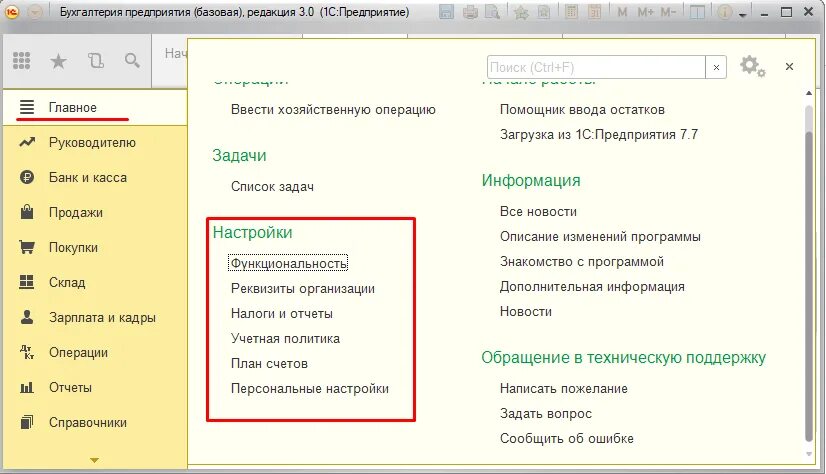Screen dimensions: 826x474
Task: Close the functions menu panel with x
Action: click(x=789, y=66)
